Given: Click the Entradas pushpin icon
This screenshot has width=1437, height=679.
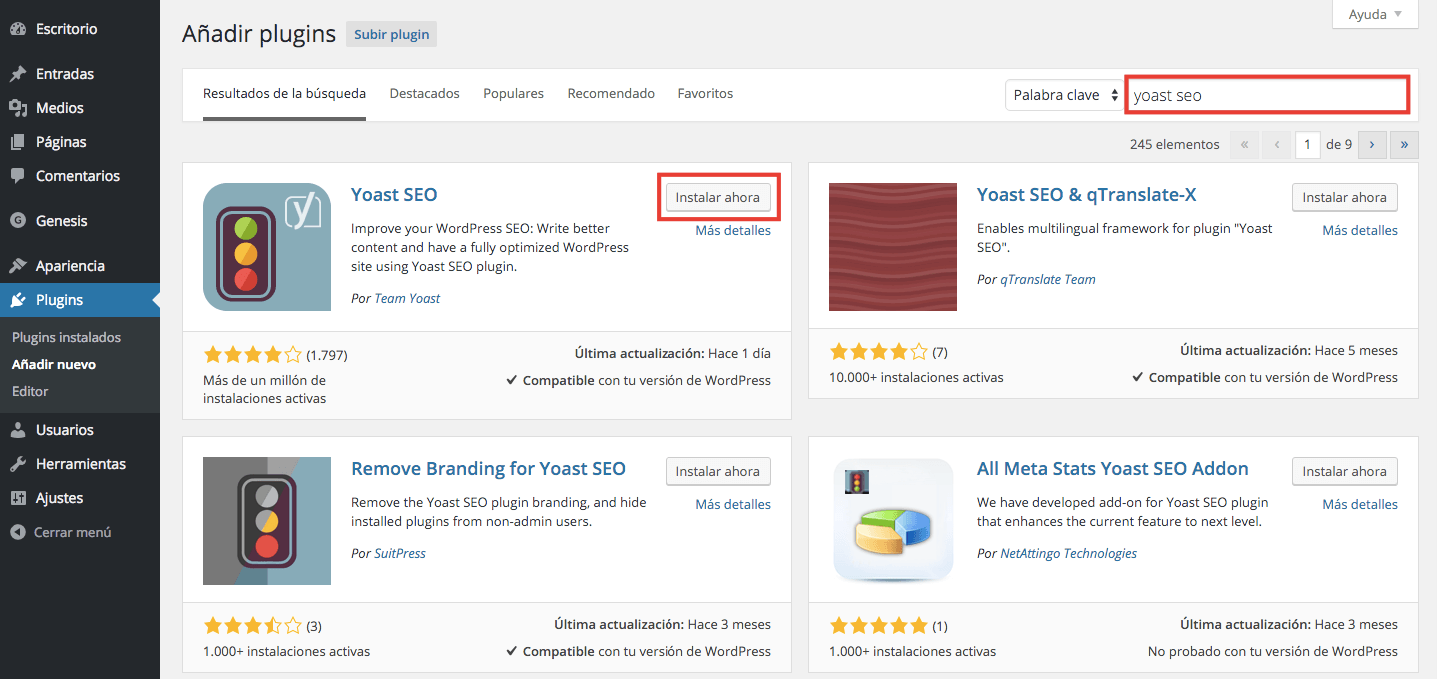Looking at the screenshot, I should (17, 74).
